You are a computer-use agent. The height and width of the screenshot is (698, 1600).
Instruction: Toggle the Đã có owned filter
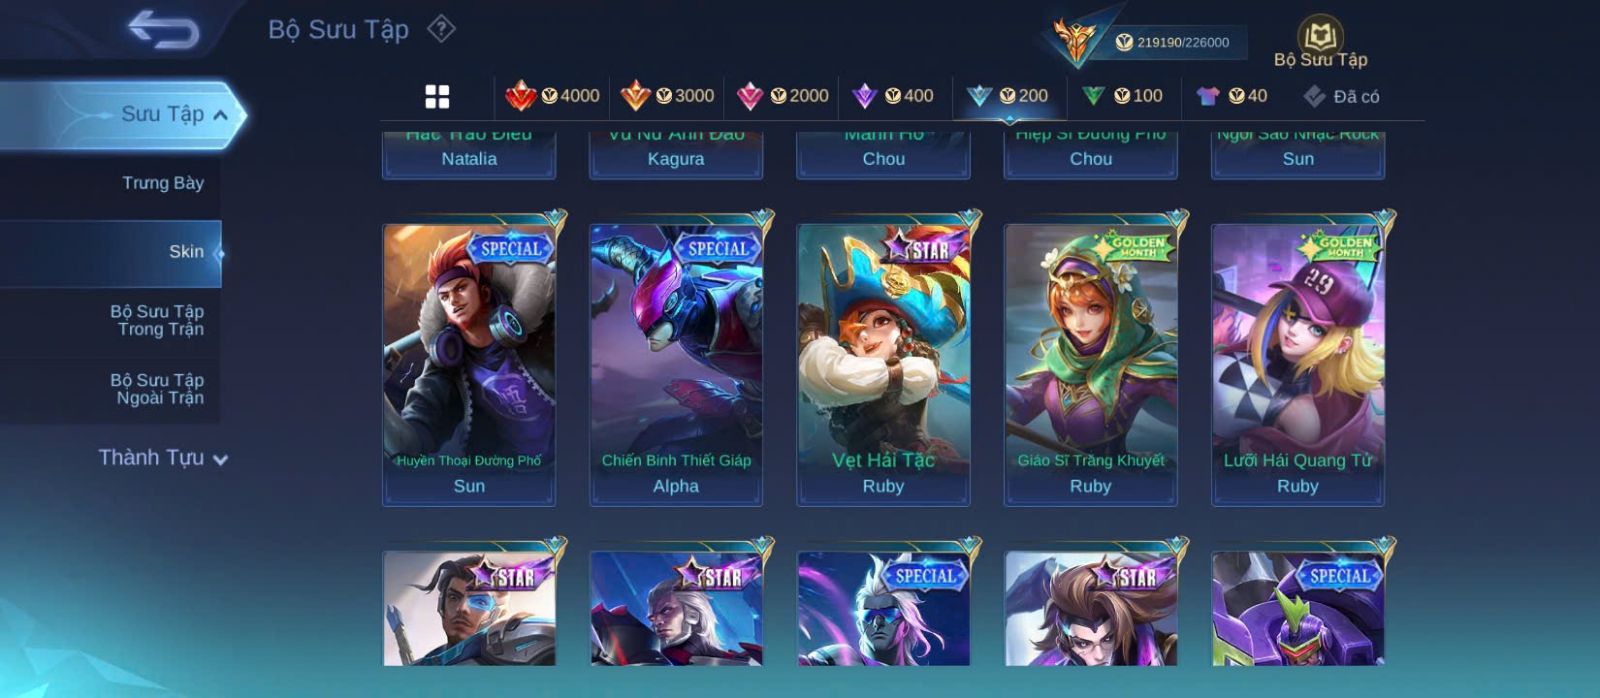click(1341, 96)
